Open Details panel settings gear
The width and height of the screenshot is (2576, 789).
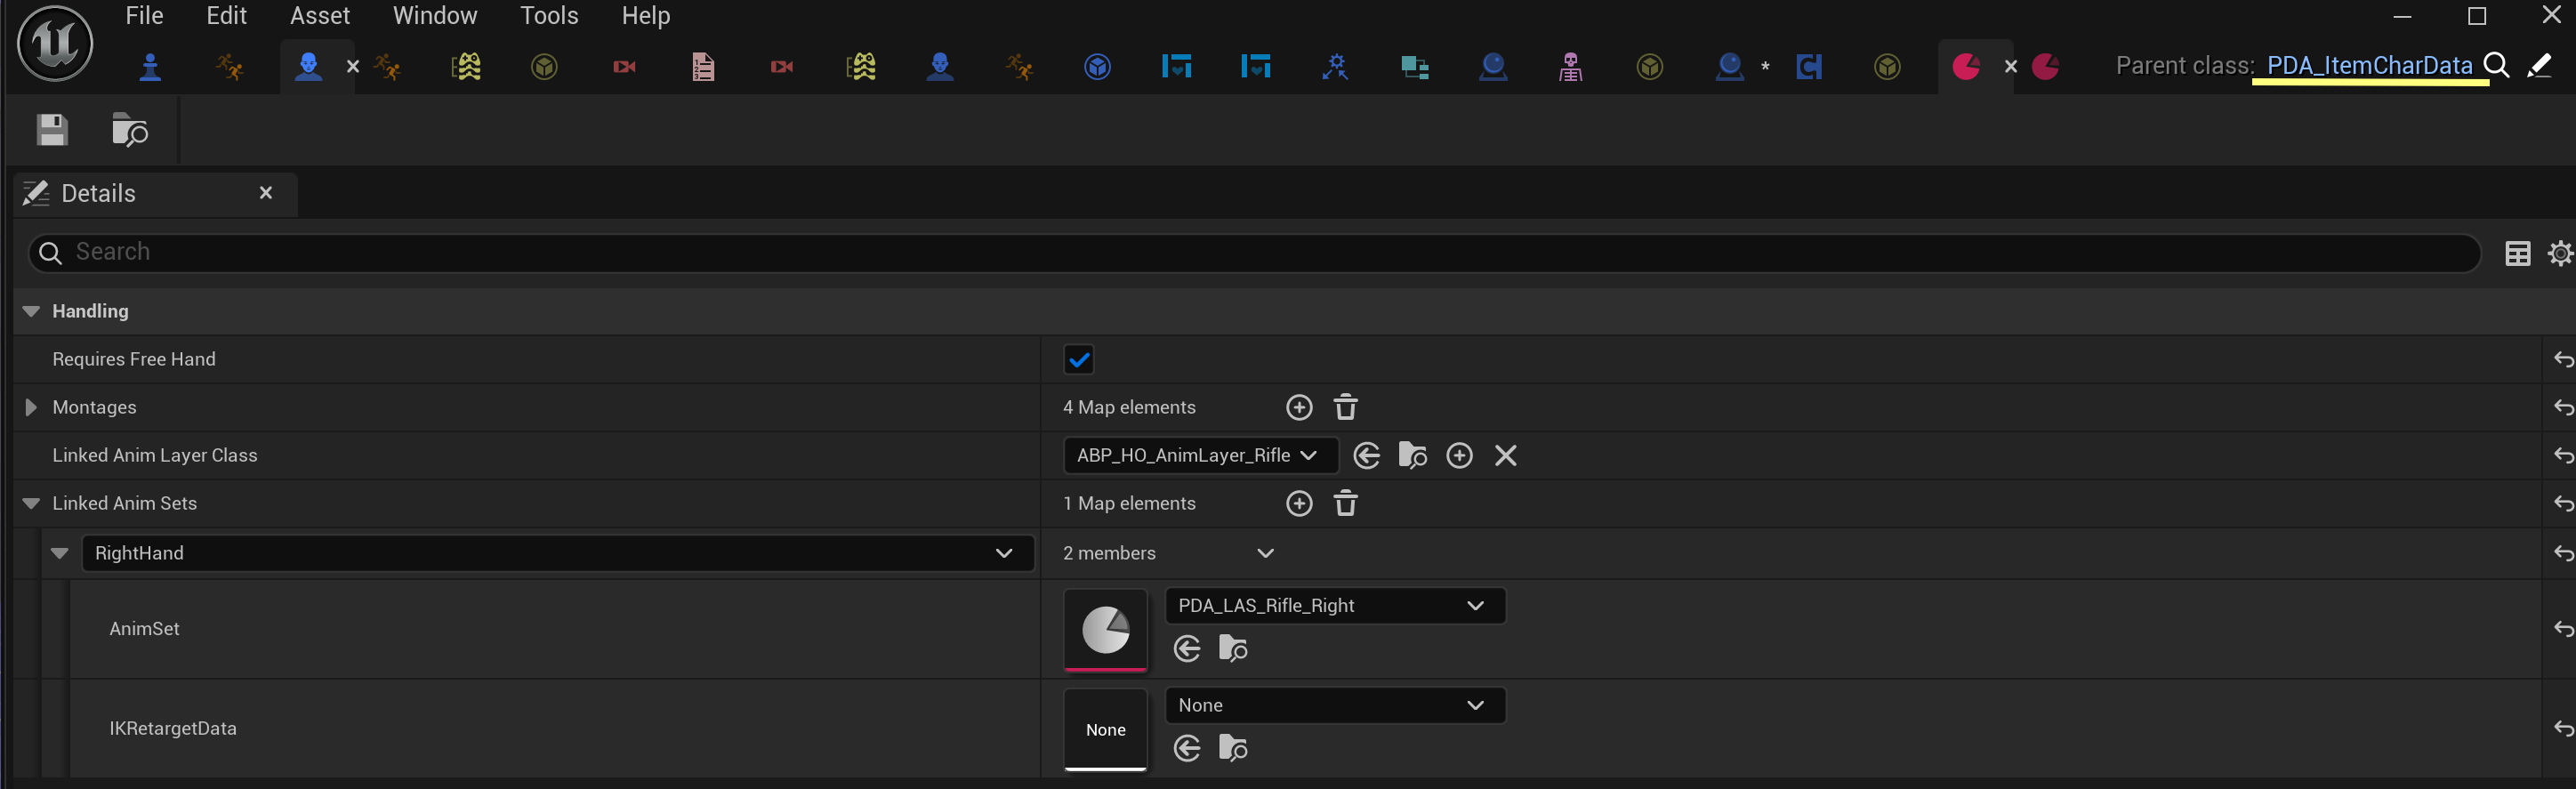[2560, 253]
